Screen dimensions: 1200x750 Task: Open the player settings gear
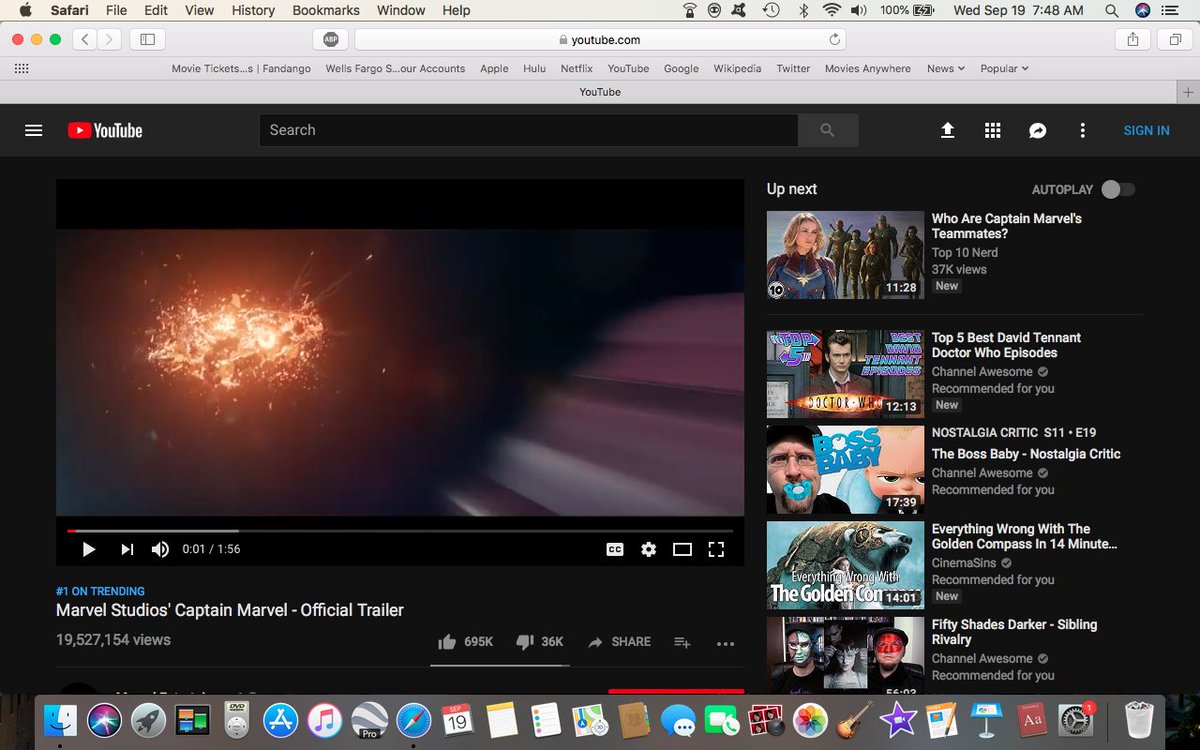tap(648, 549)
